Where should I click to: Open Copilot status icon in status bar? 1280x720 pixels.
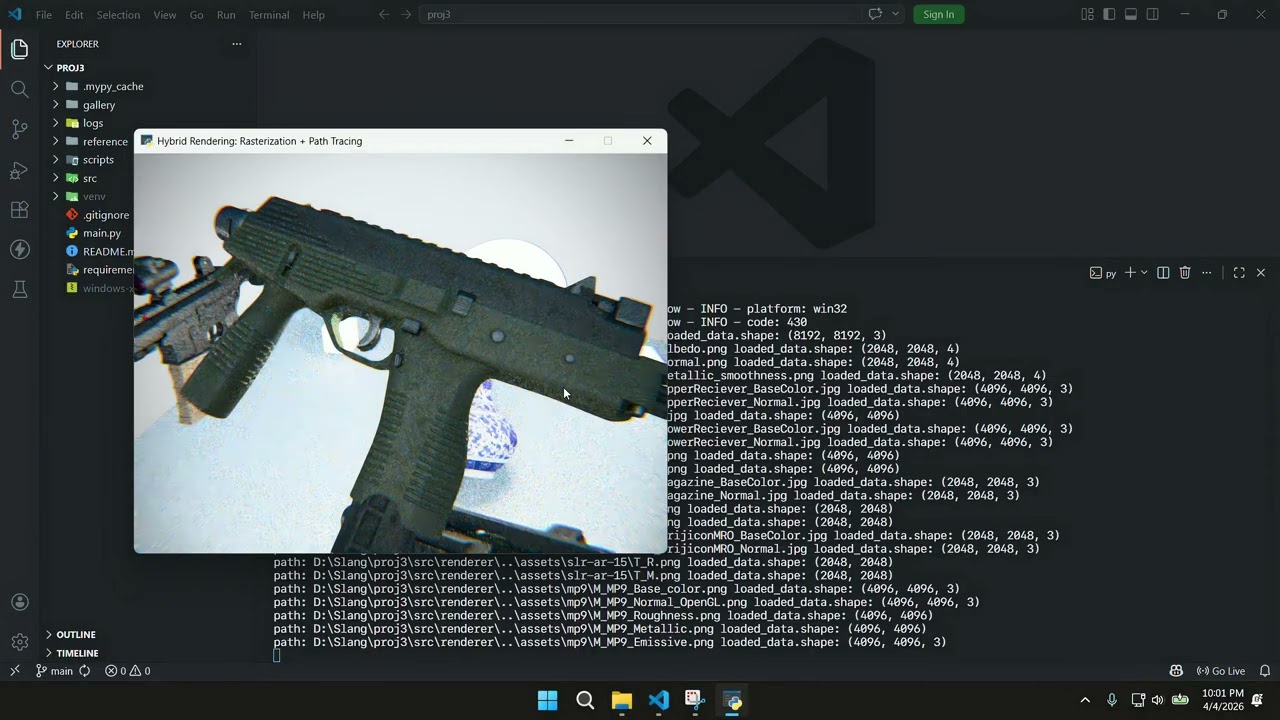pos(1176,671)
